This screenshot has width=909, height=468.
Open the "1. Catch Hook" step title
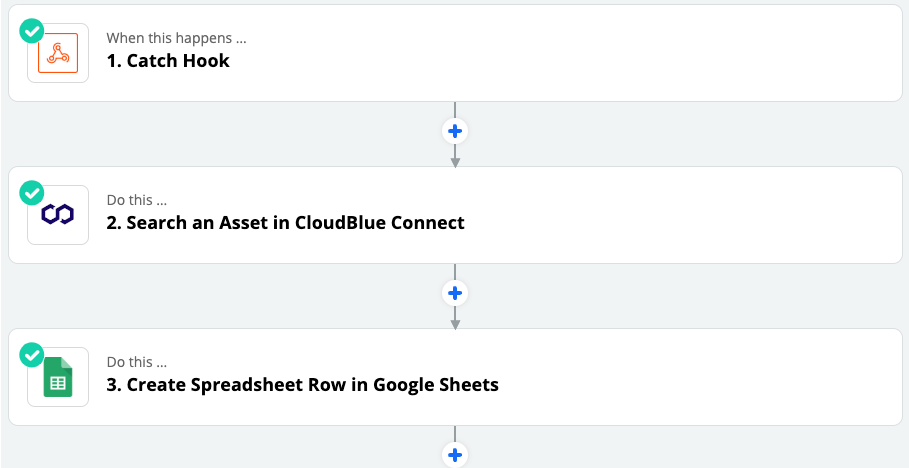click(168, 61)
